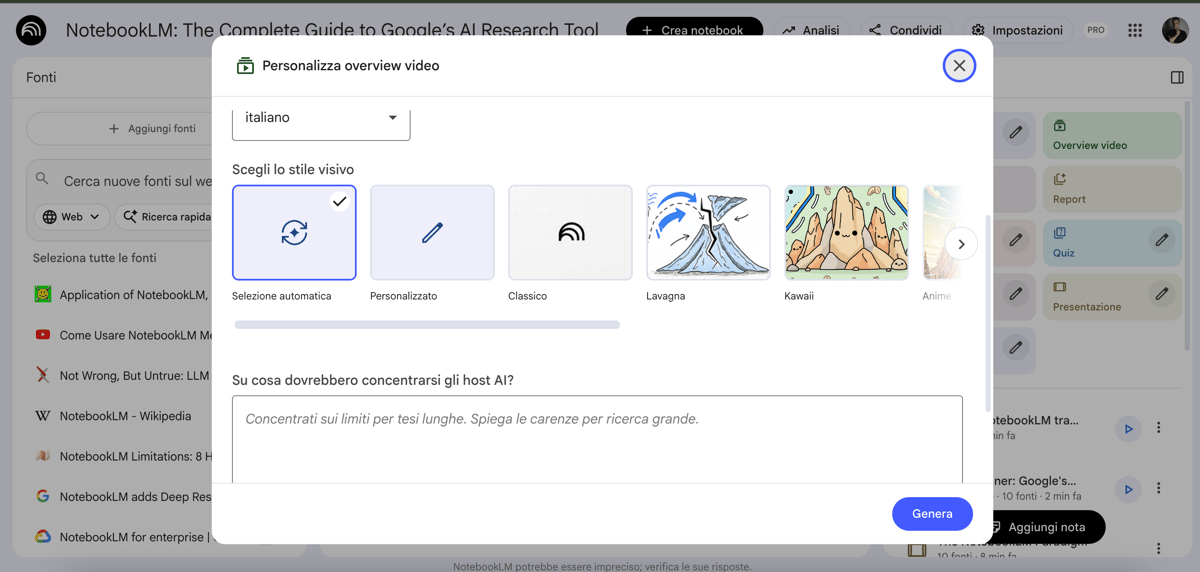1200x572 pixels.
Task: Select the Selezione automatica style option
Action: coord(294,232)
